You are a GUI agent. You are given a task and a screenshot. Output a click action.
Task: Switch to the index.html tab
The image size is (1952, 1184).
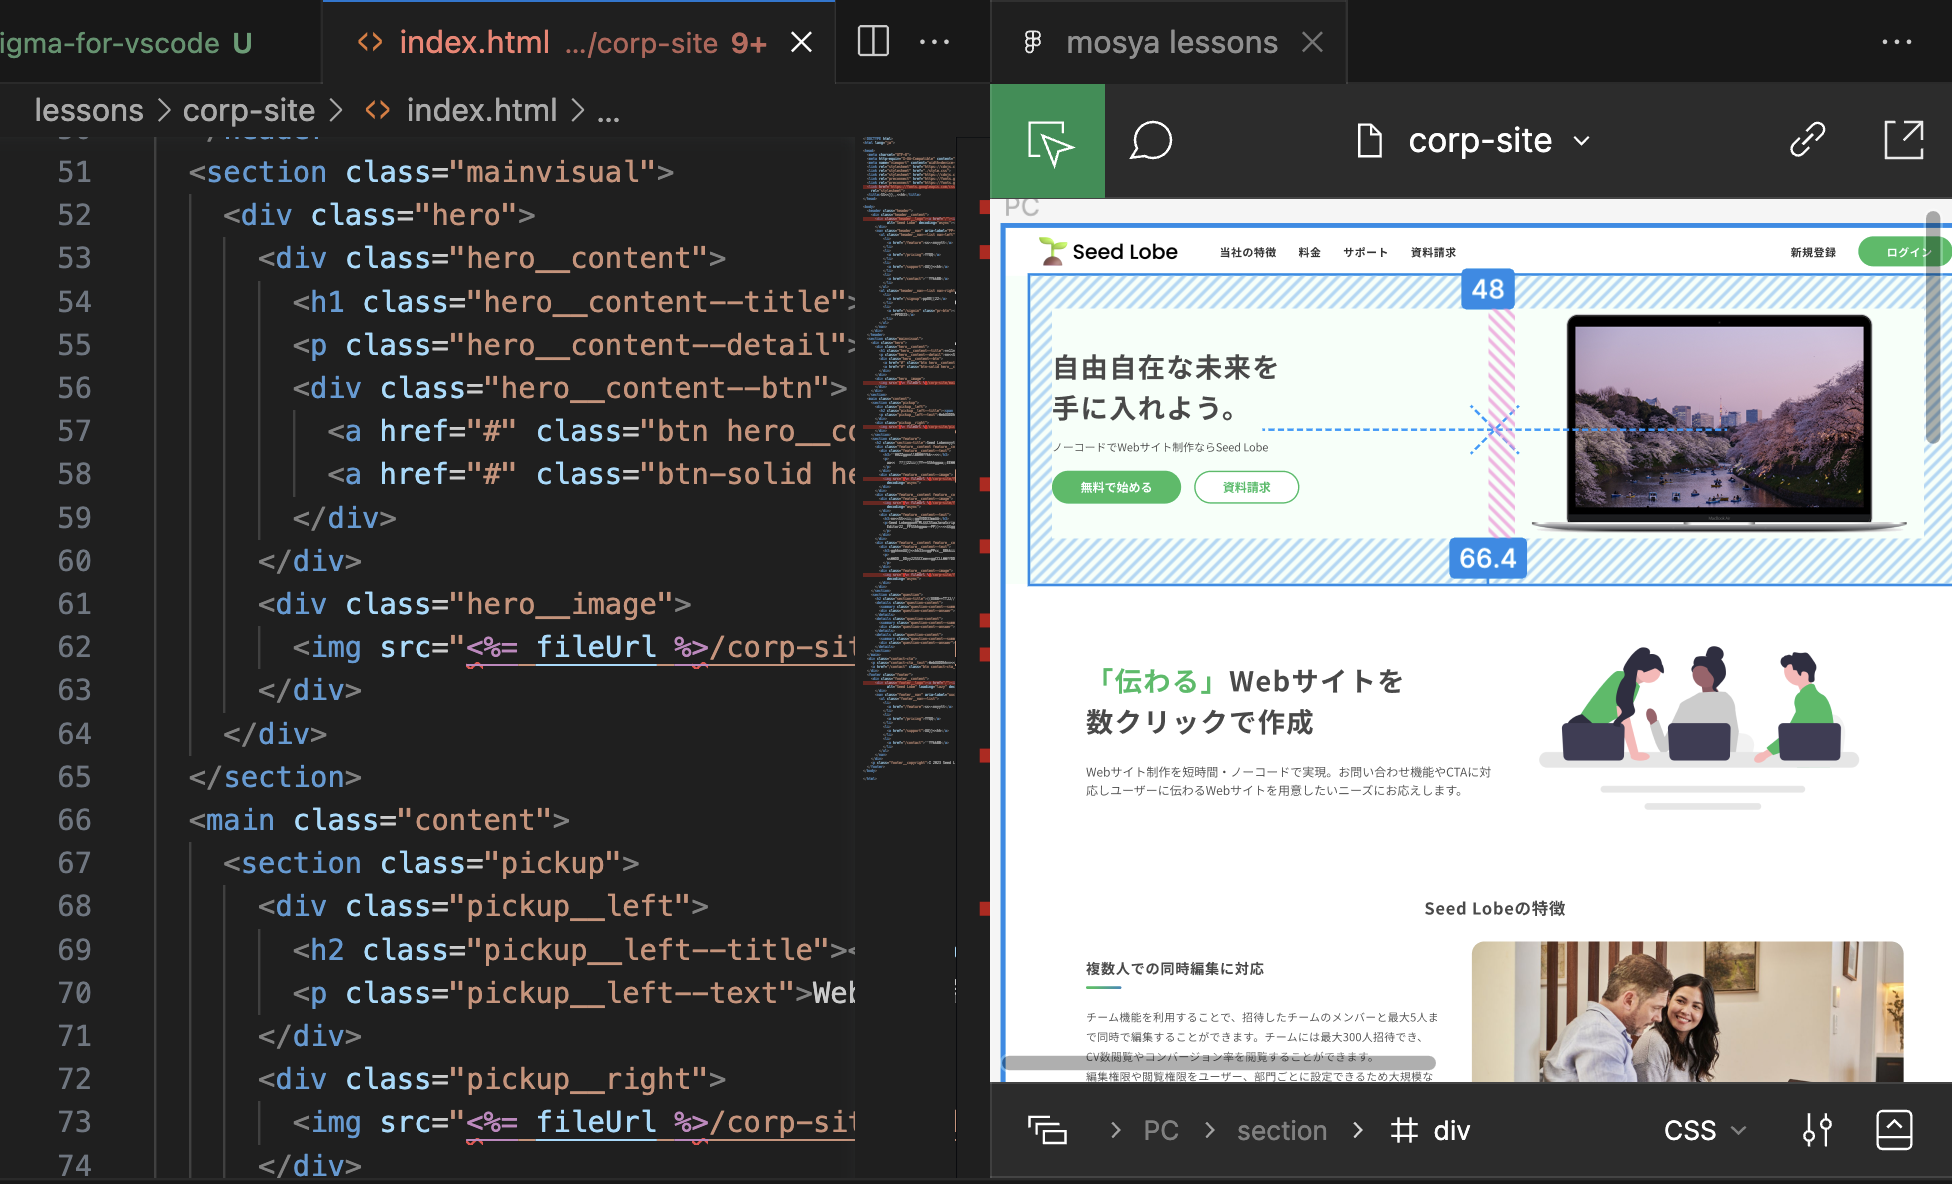475,41
